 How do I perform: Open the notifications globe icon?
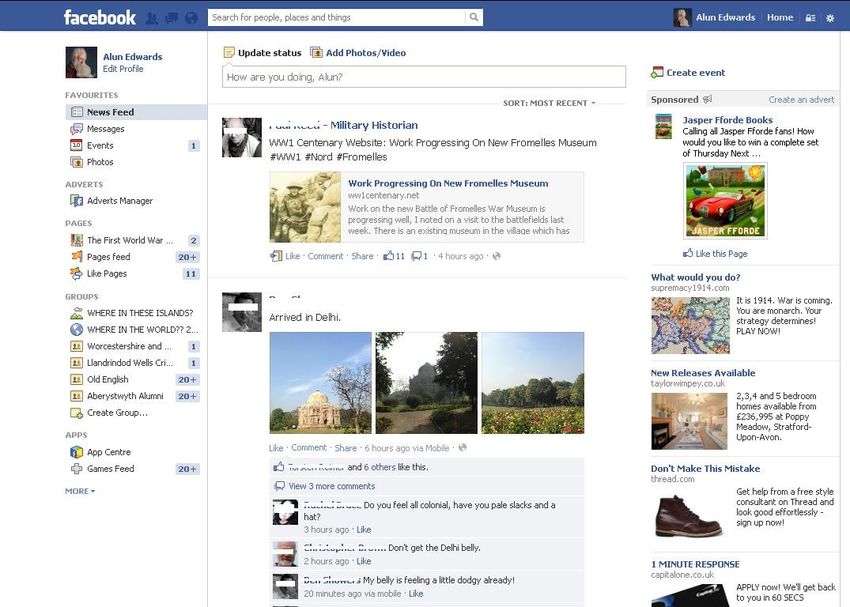(191, 18)
